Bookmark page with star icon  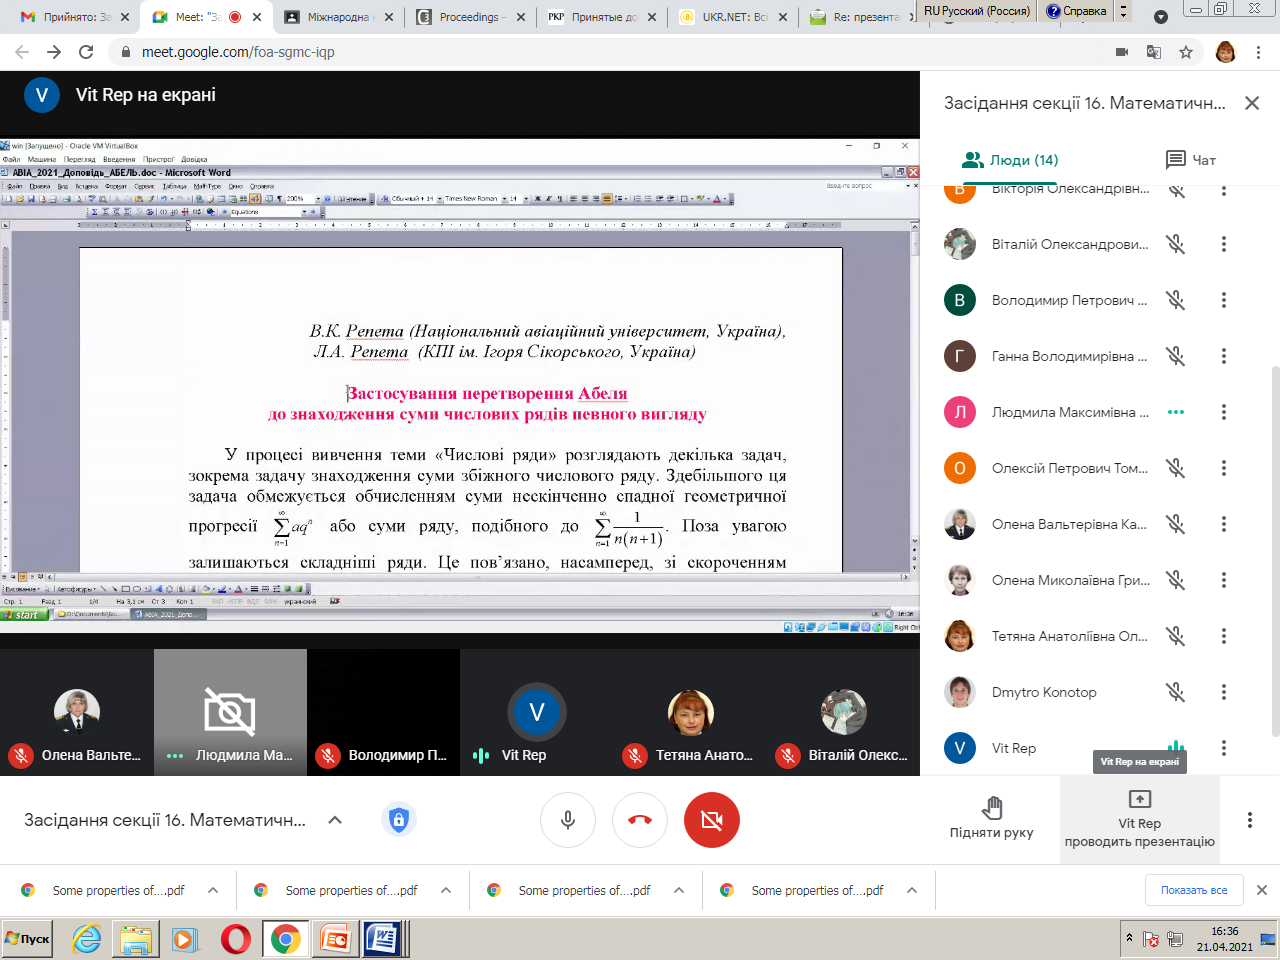click(1186, 52)
